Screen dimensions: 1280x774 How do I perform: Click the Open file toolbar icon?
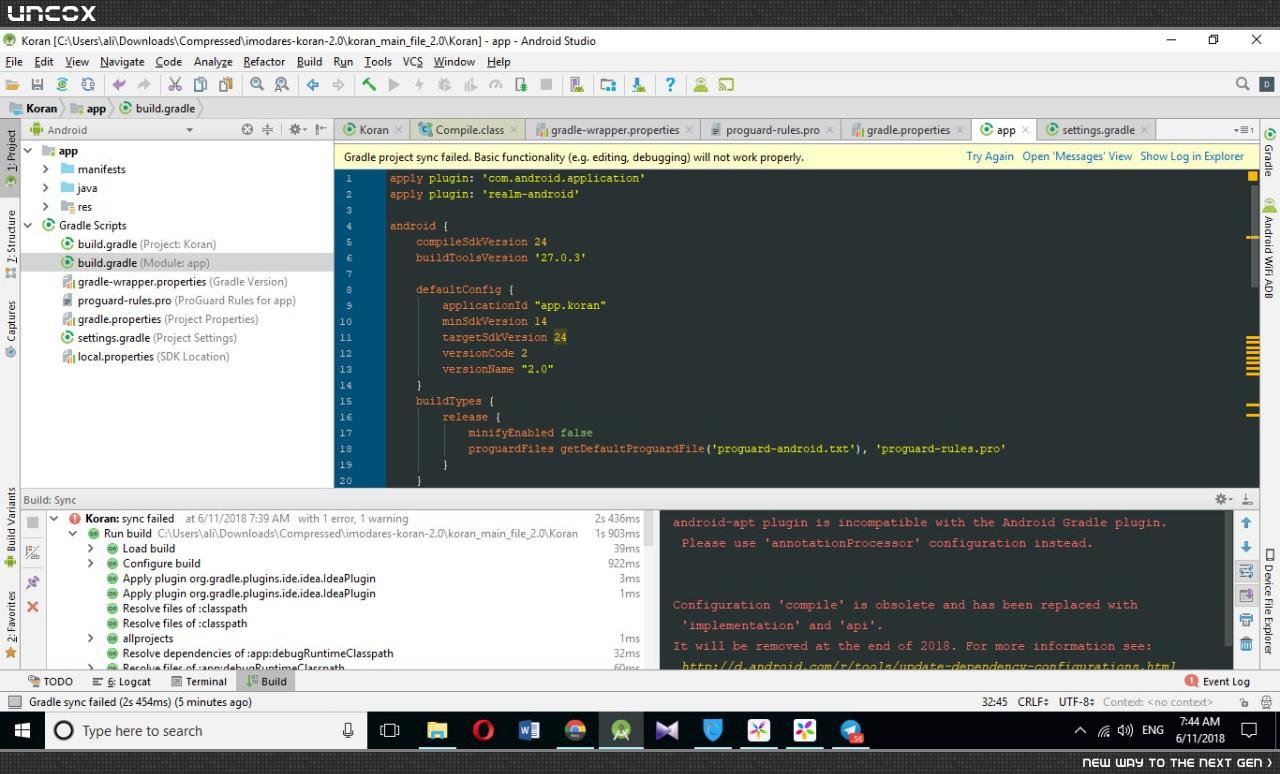click(x=12, y=85)
